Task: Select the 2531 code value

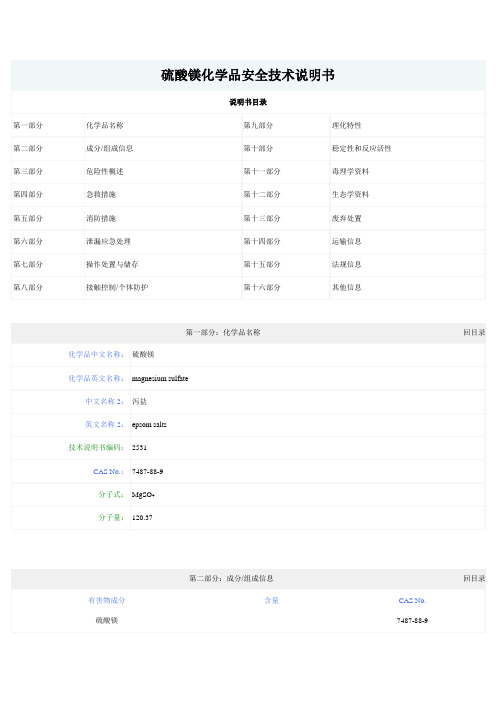Action: pyautogui.click(x=139, y=447)
